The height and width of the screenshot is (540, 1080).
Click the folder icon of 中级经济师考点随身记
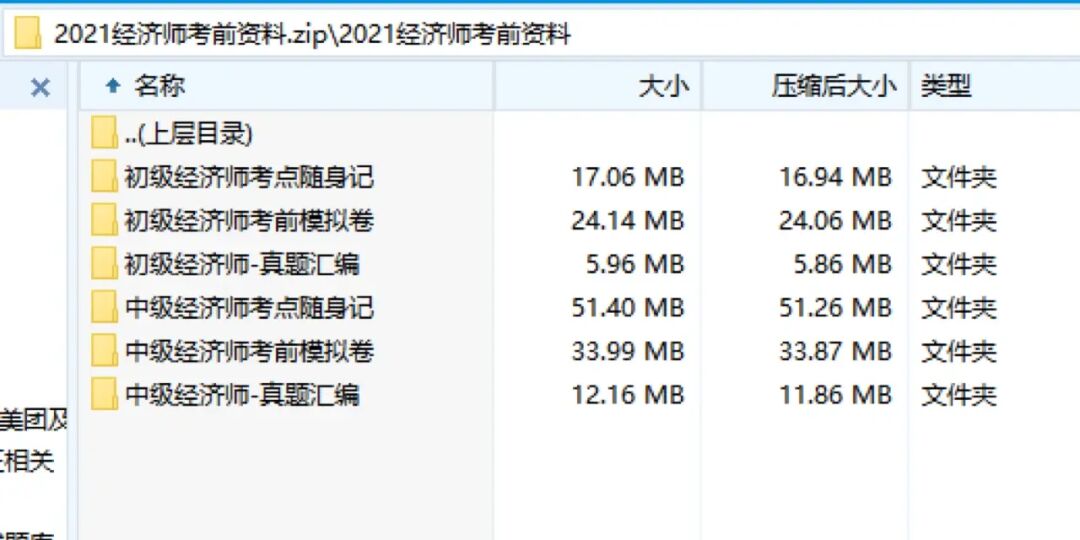point(104,307)
